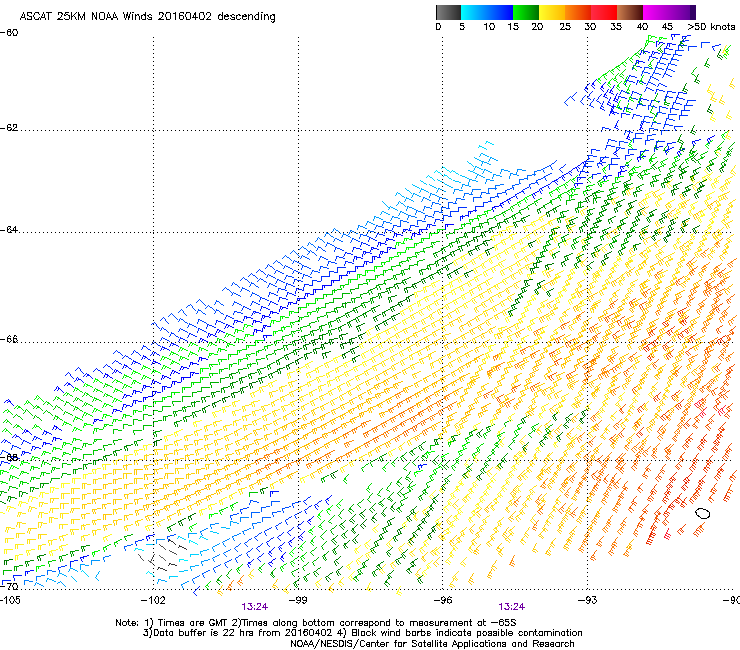
Task: Click the '20' label under the color bar
Action: 537,27
